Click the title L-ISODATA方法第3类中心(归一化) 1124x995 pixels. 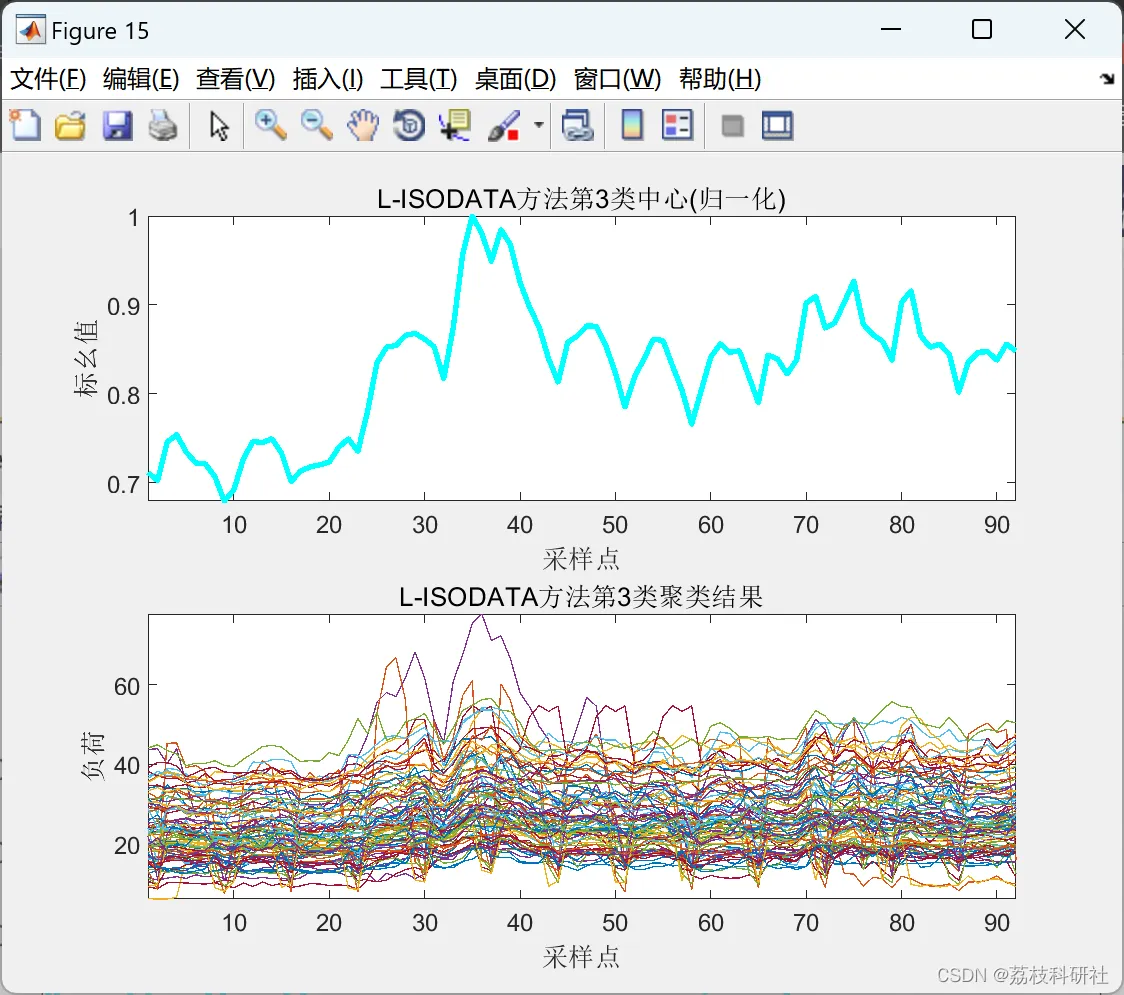pos(581,199)
